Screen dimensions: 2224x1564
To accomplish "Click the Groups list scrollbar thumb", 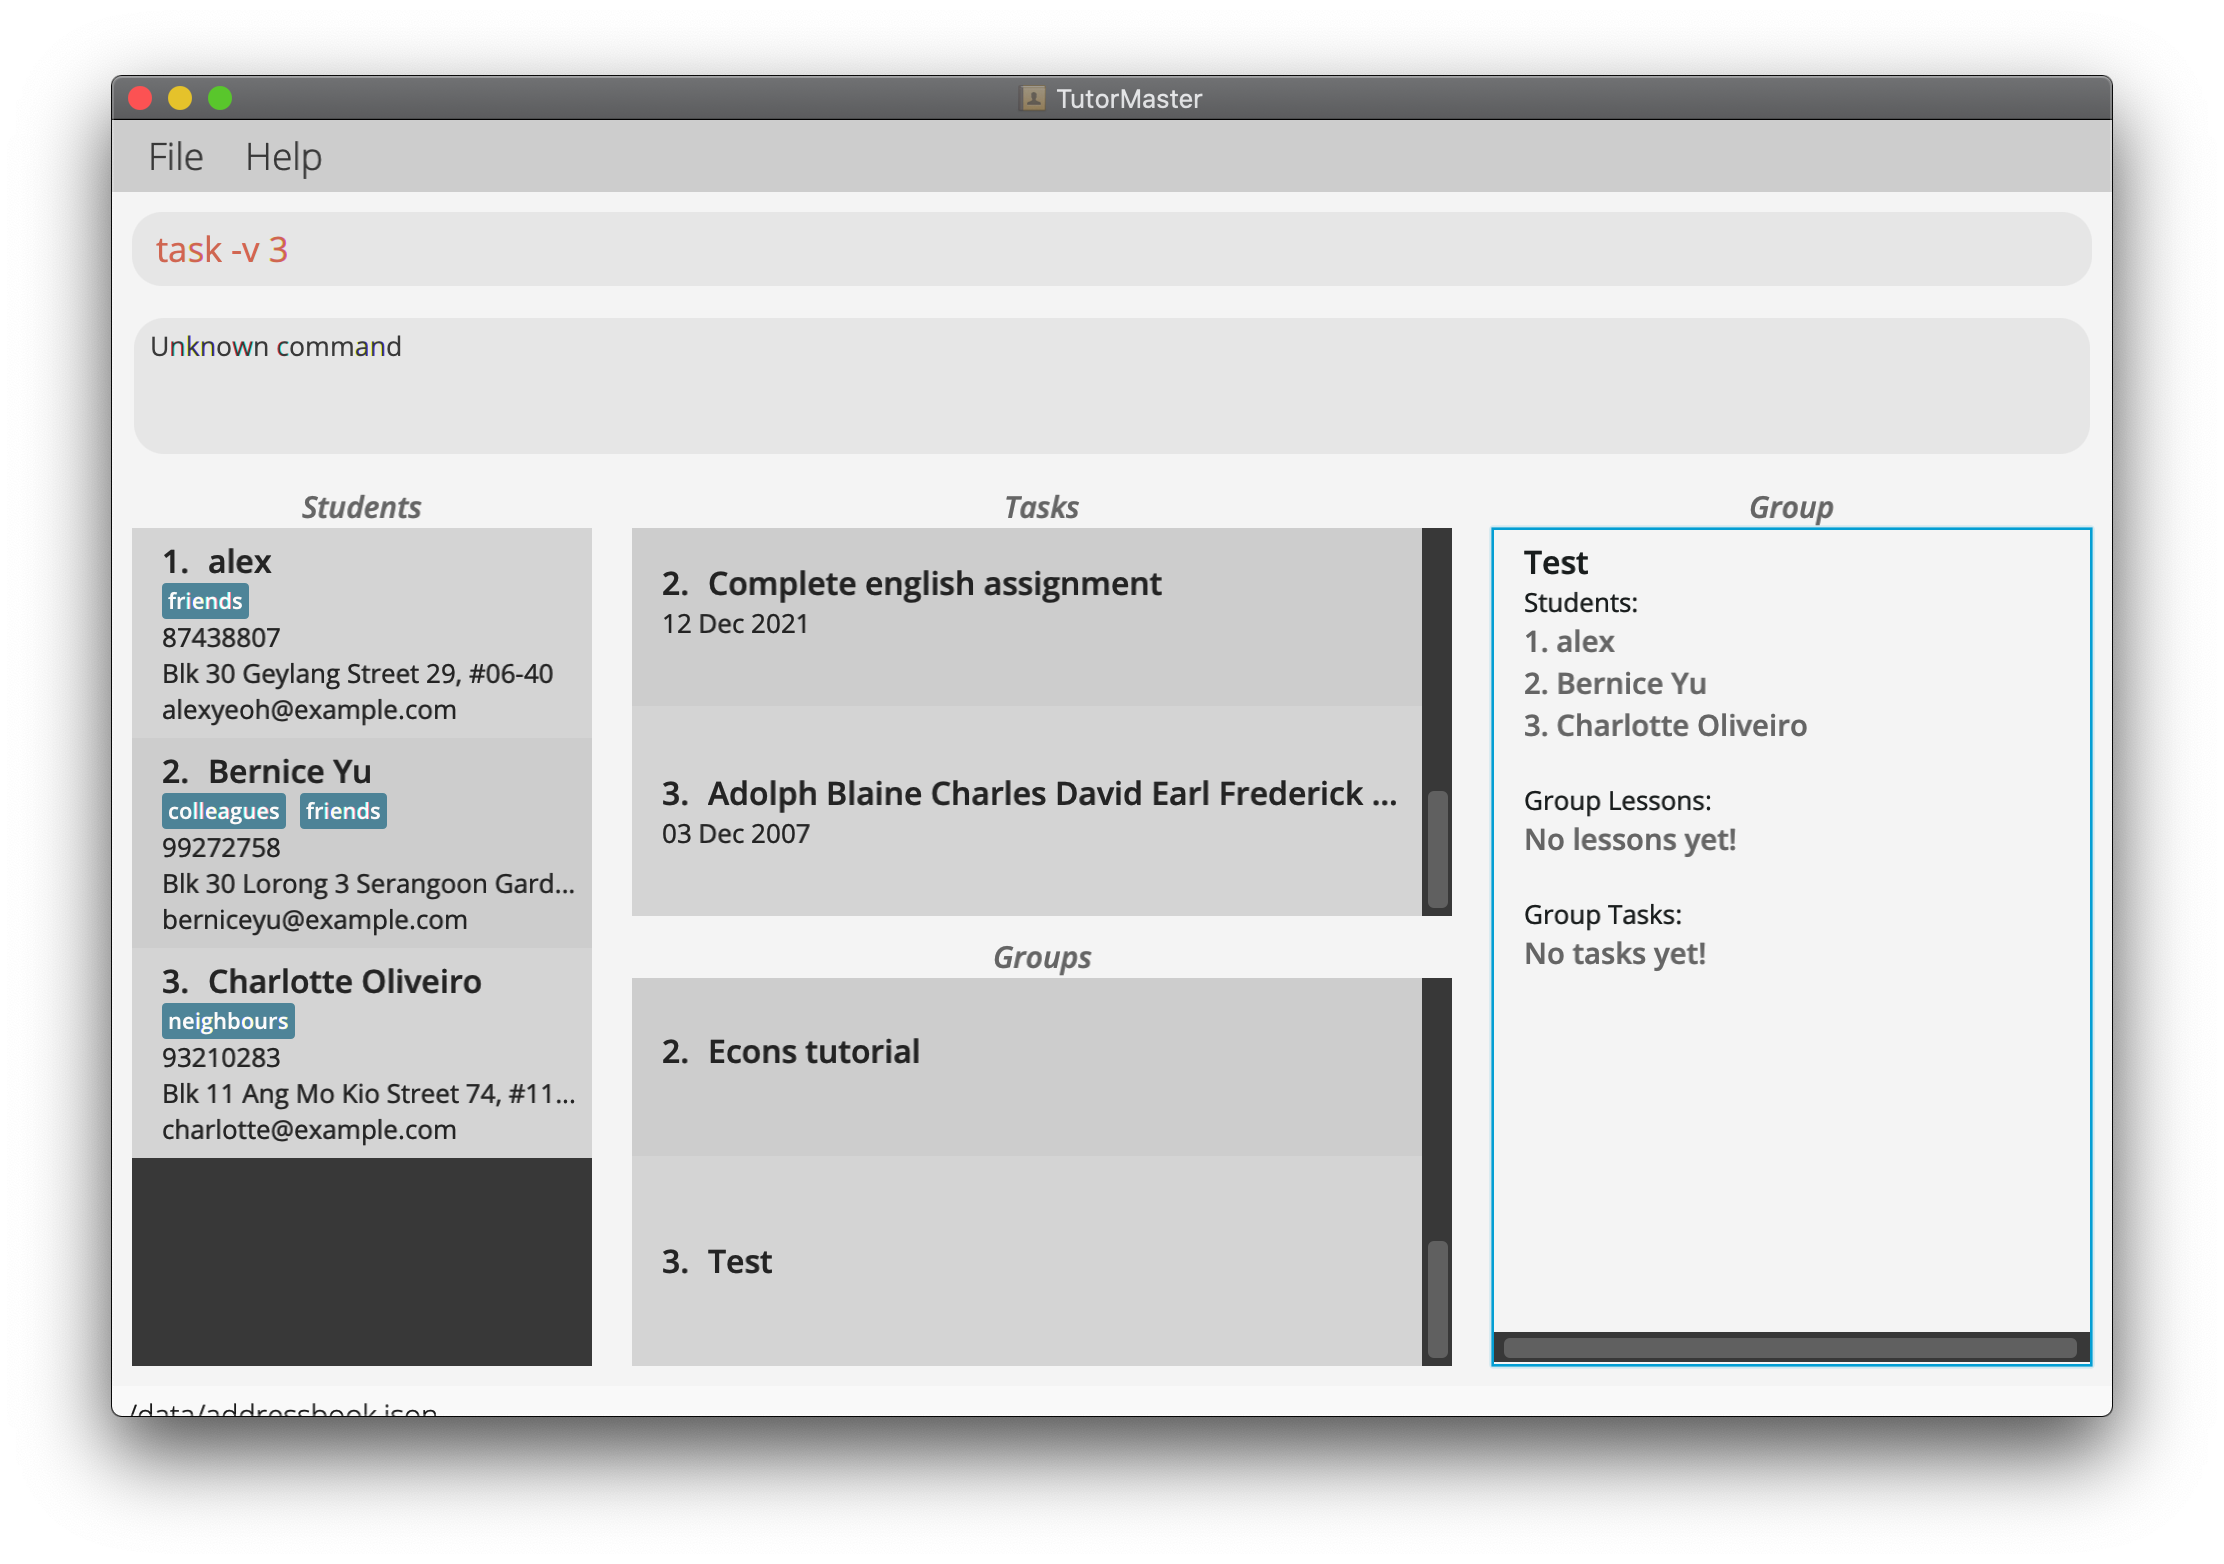I will click(1437, 1298).
